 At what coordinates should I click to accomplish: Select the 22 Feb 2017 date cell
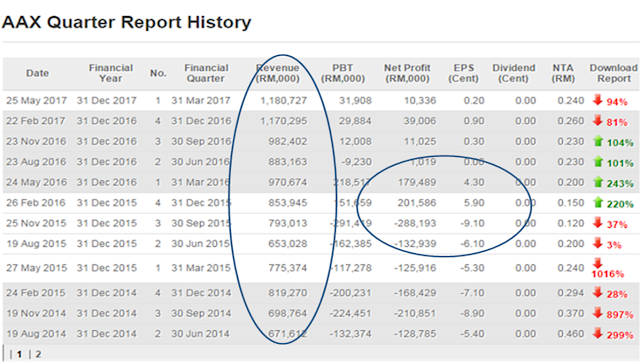(36, 121)
